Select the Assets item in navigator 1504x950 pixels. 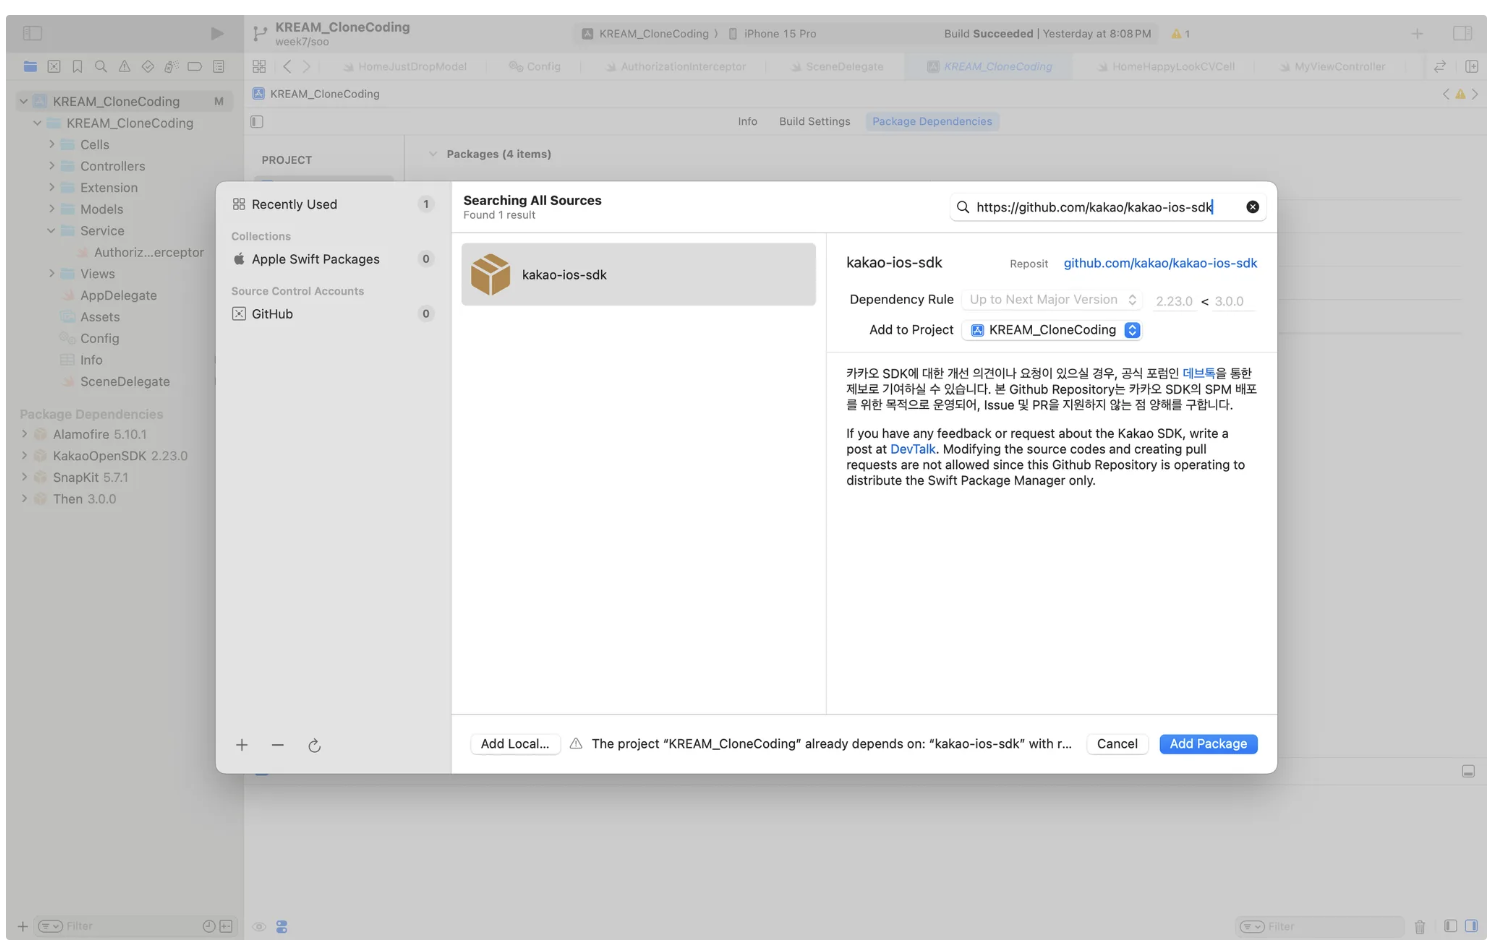99,317
